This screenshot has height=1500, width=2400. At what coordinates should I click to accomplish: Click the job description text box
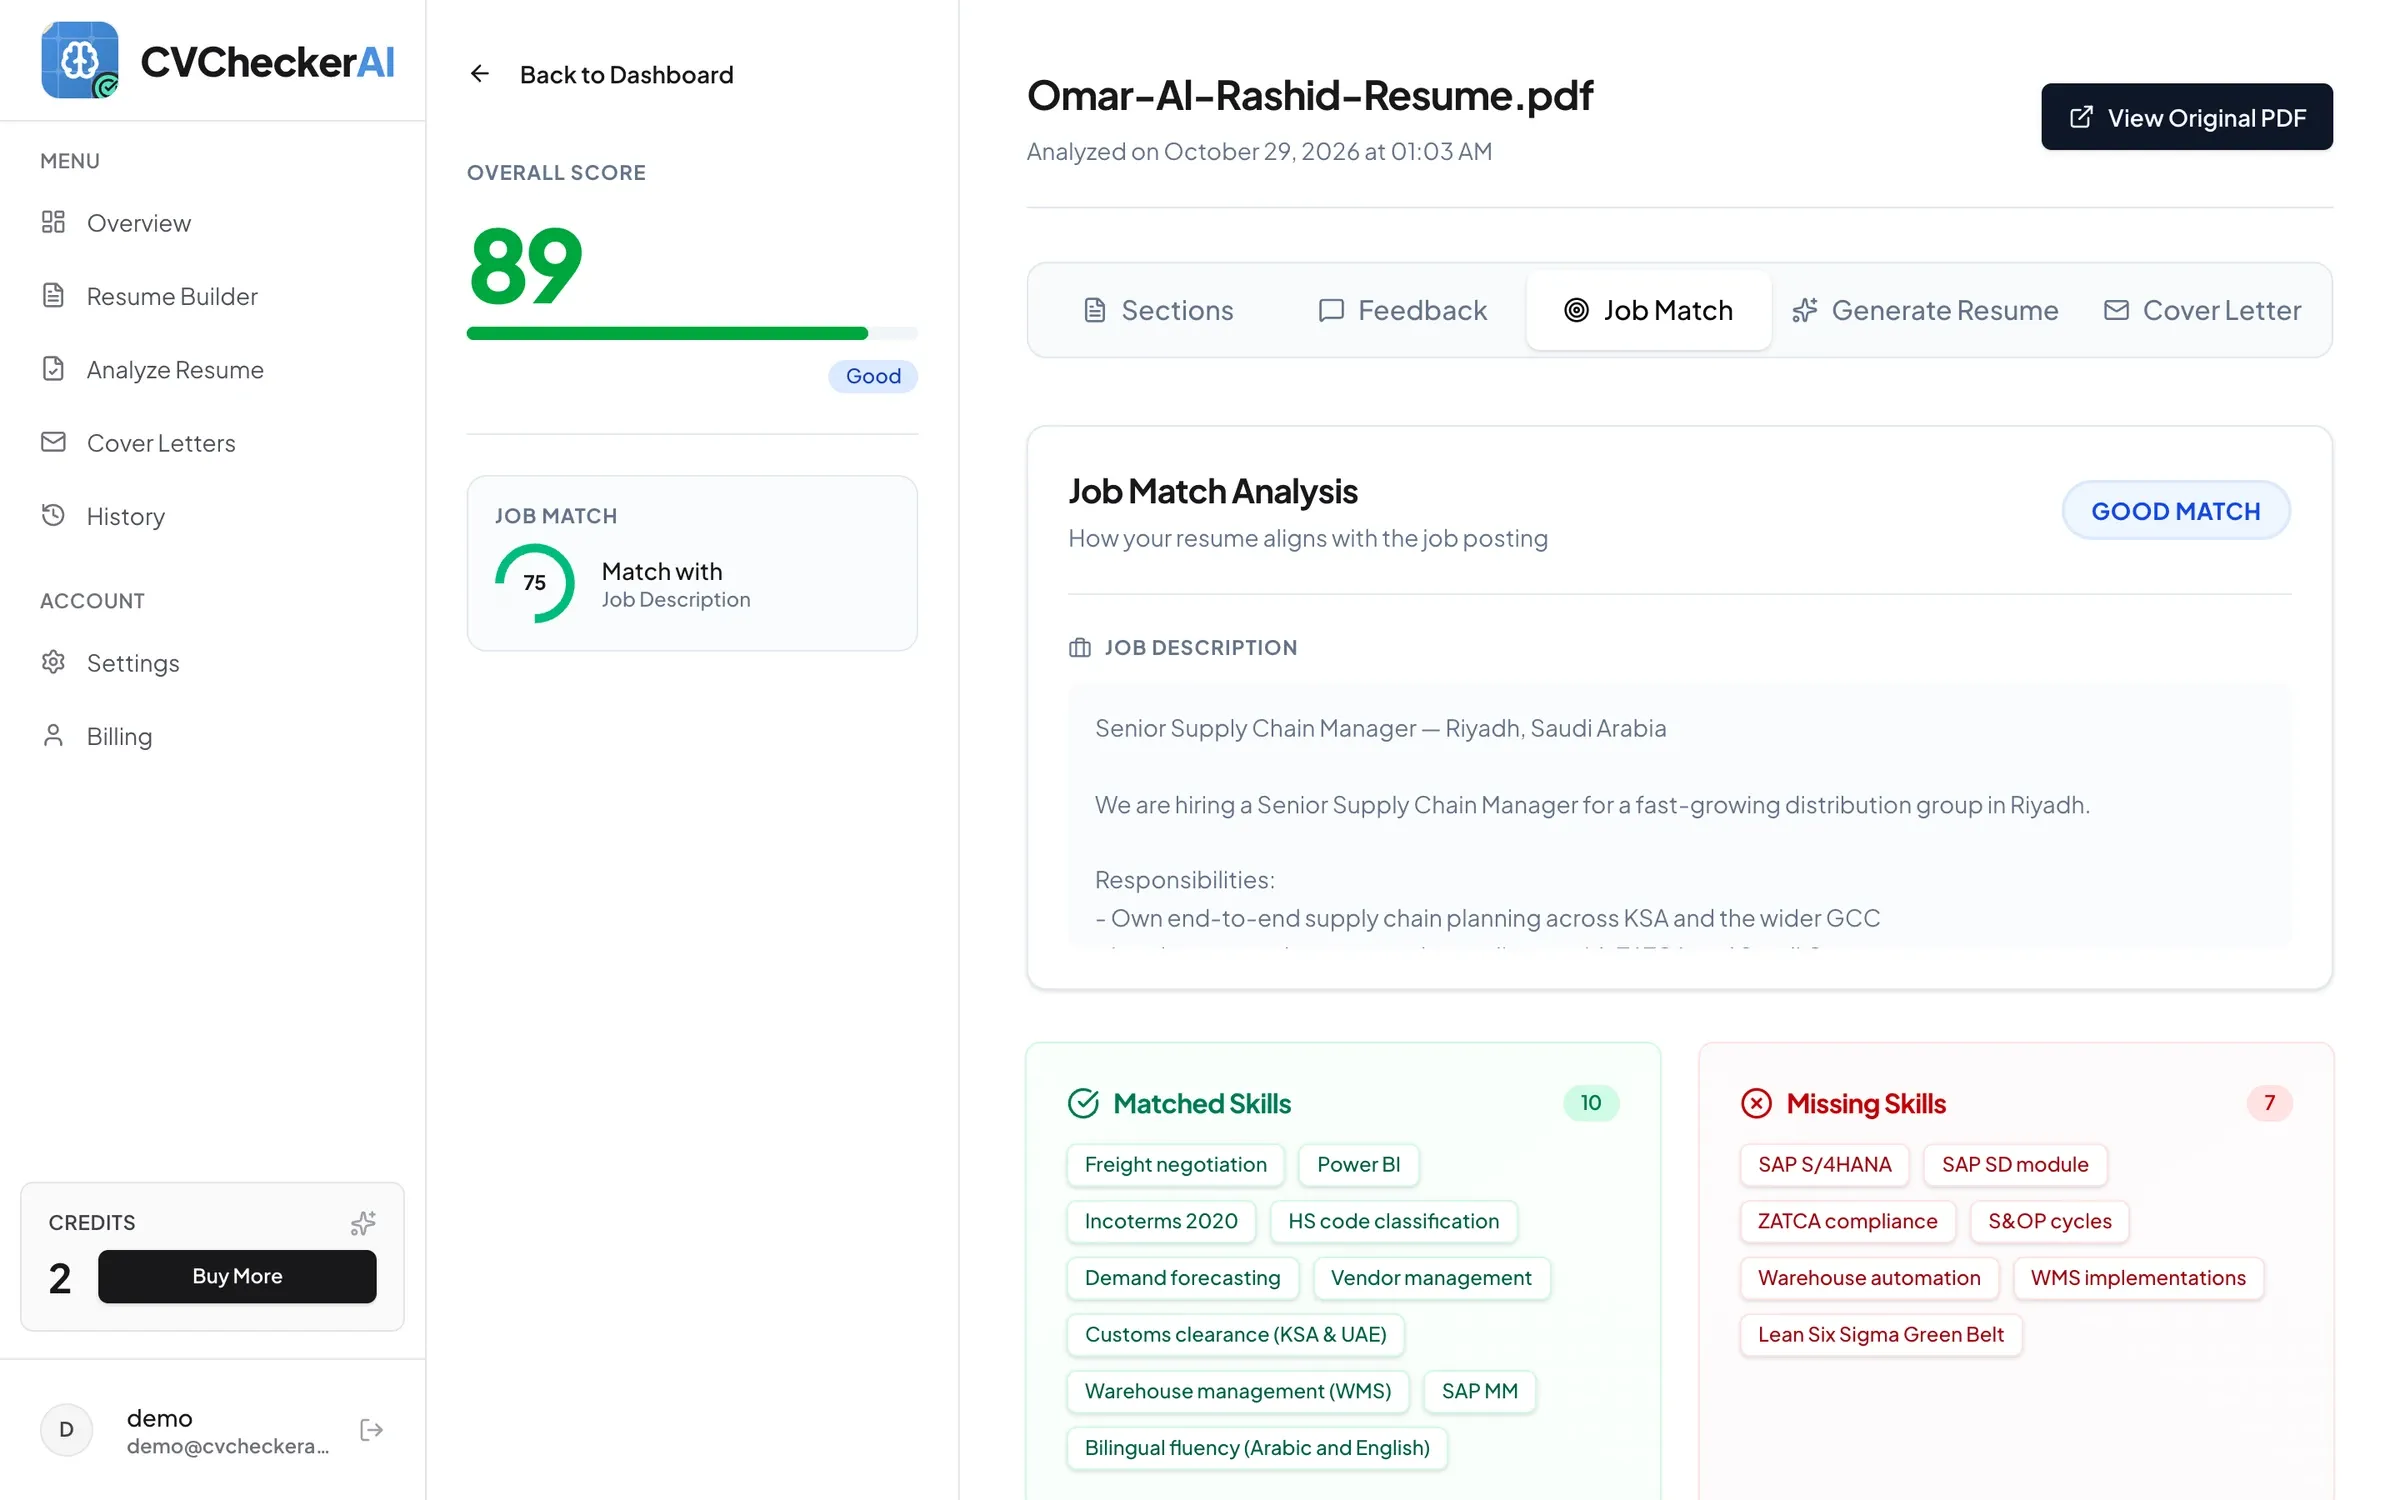(x=1679, y=815)
